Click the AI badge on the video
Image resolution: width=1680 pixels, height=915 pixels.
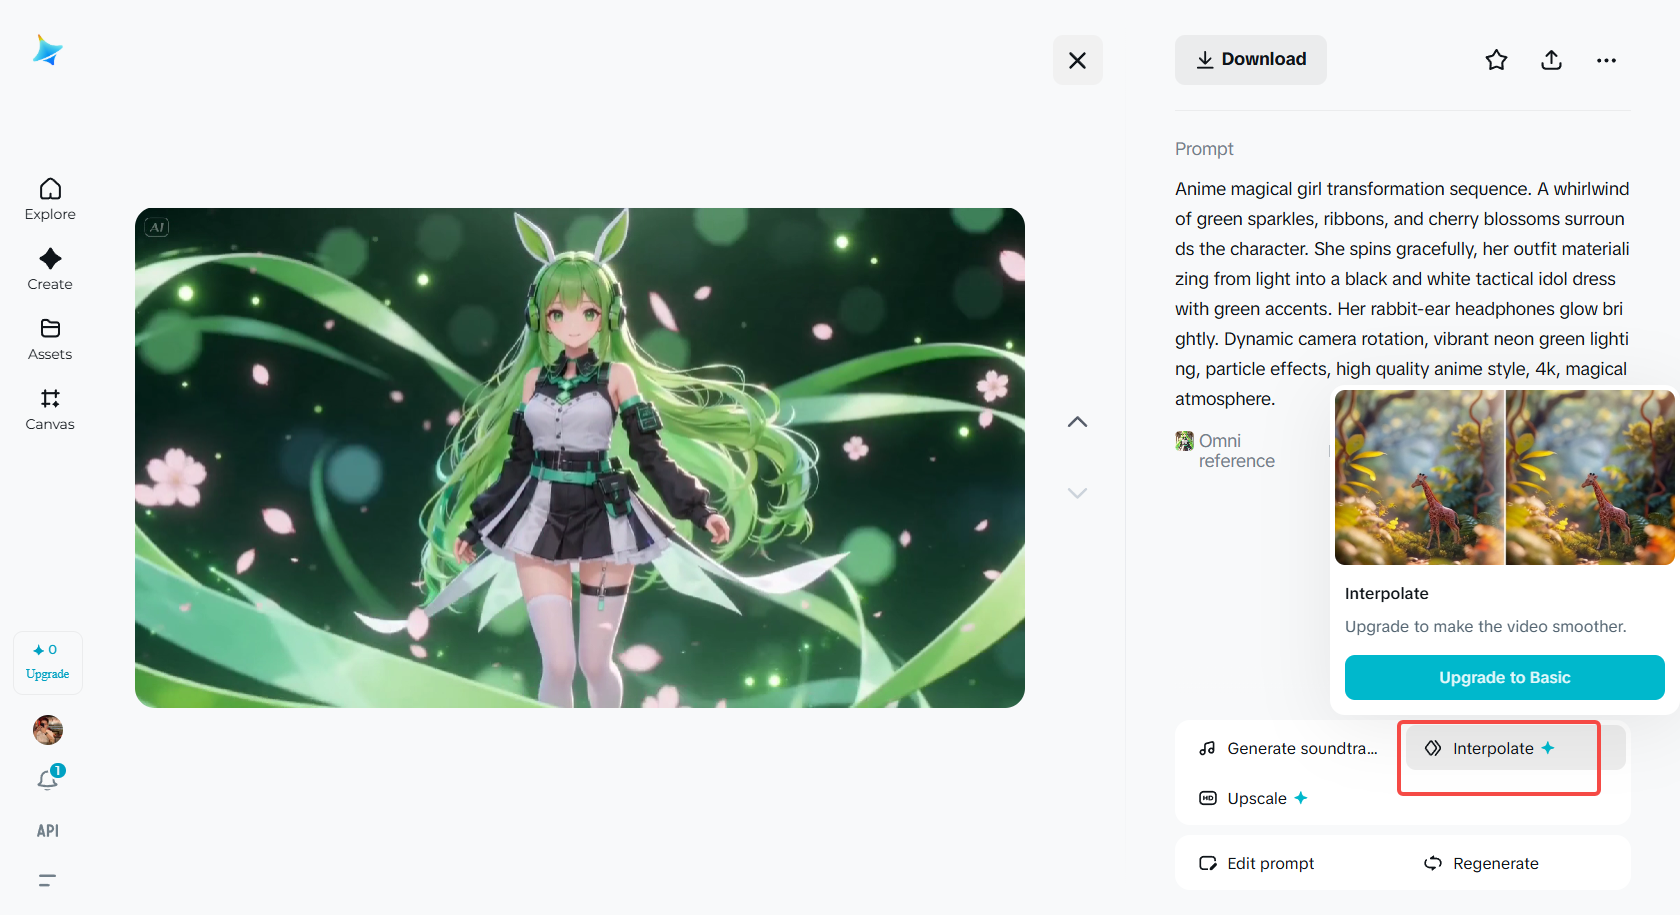click(156, 227)
